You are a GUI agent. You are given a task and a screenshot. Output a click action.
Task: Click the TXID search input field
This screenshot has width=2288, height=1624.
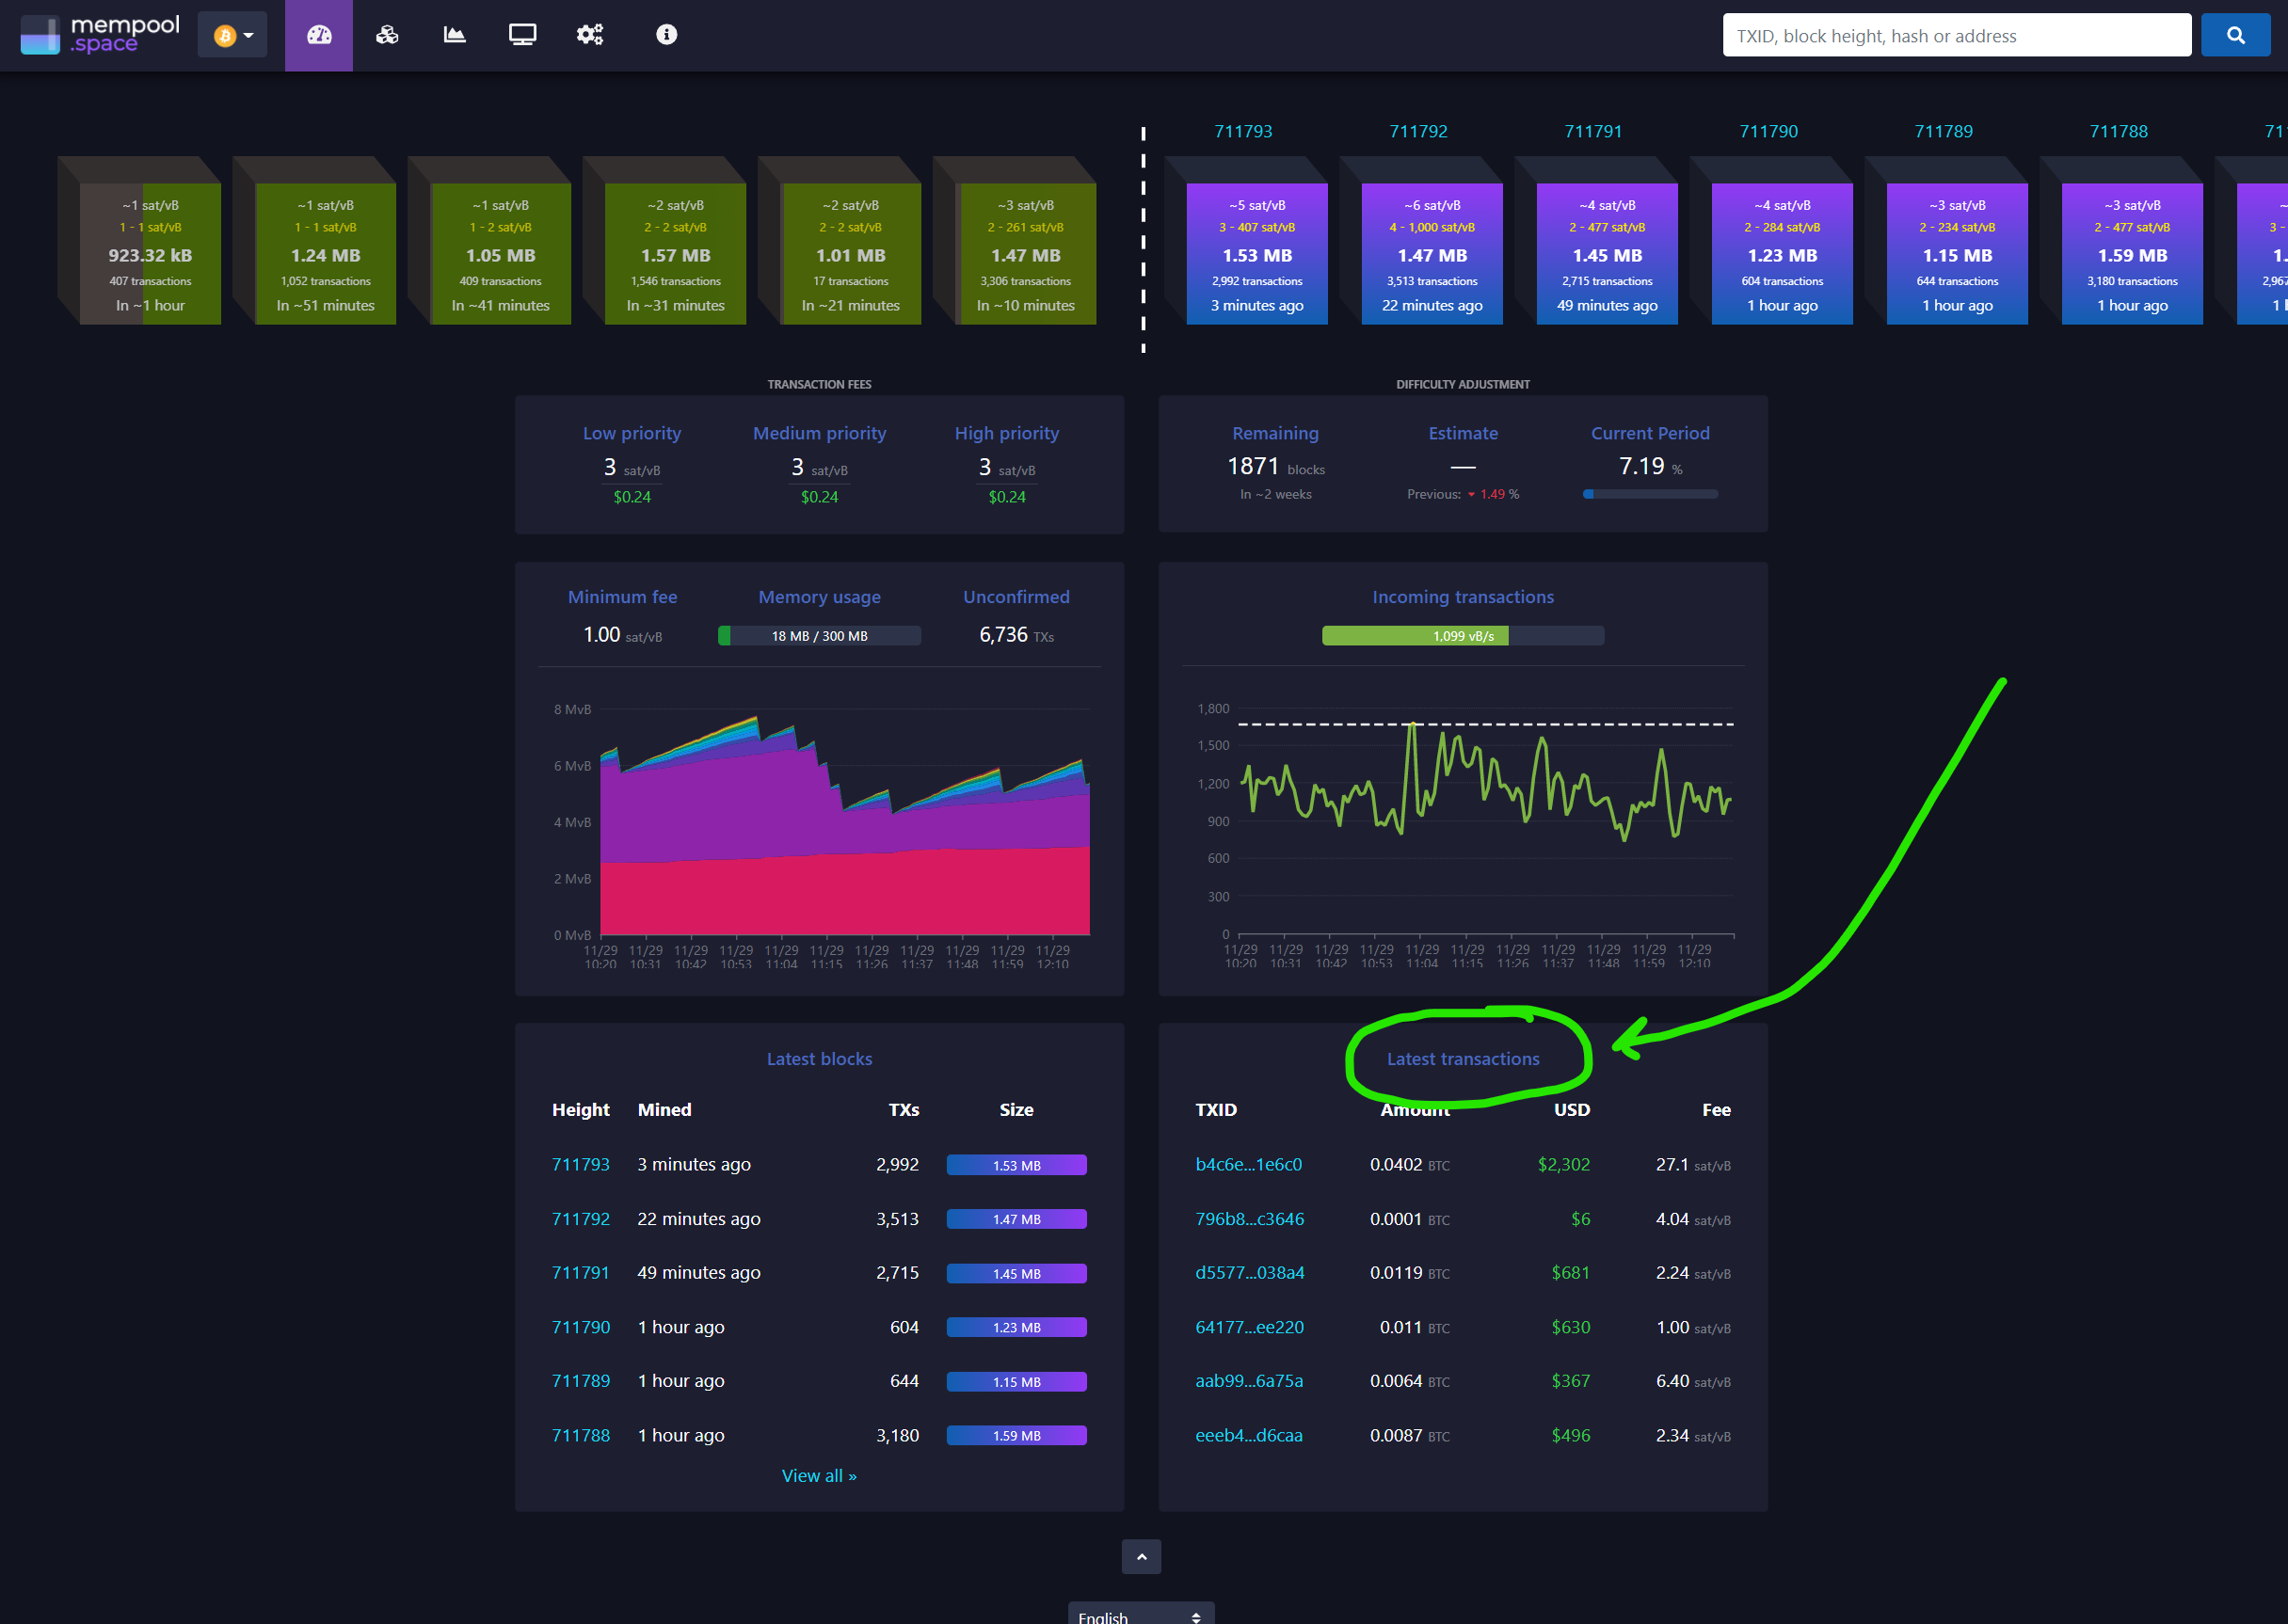coord(1955,35)
